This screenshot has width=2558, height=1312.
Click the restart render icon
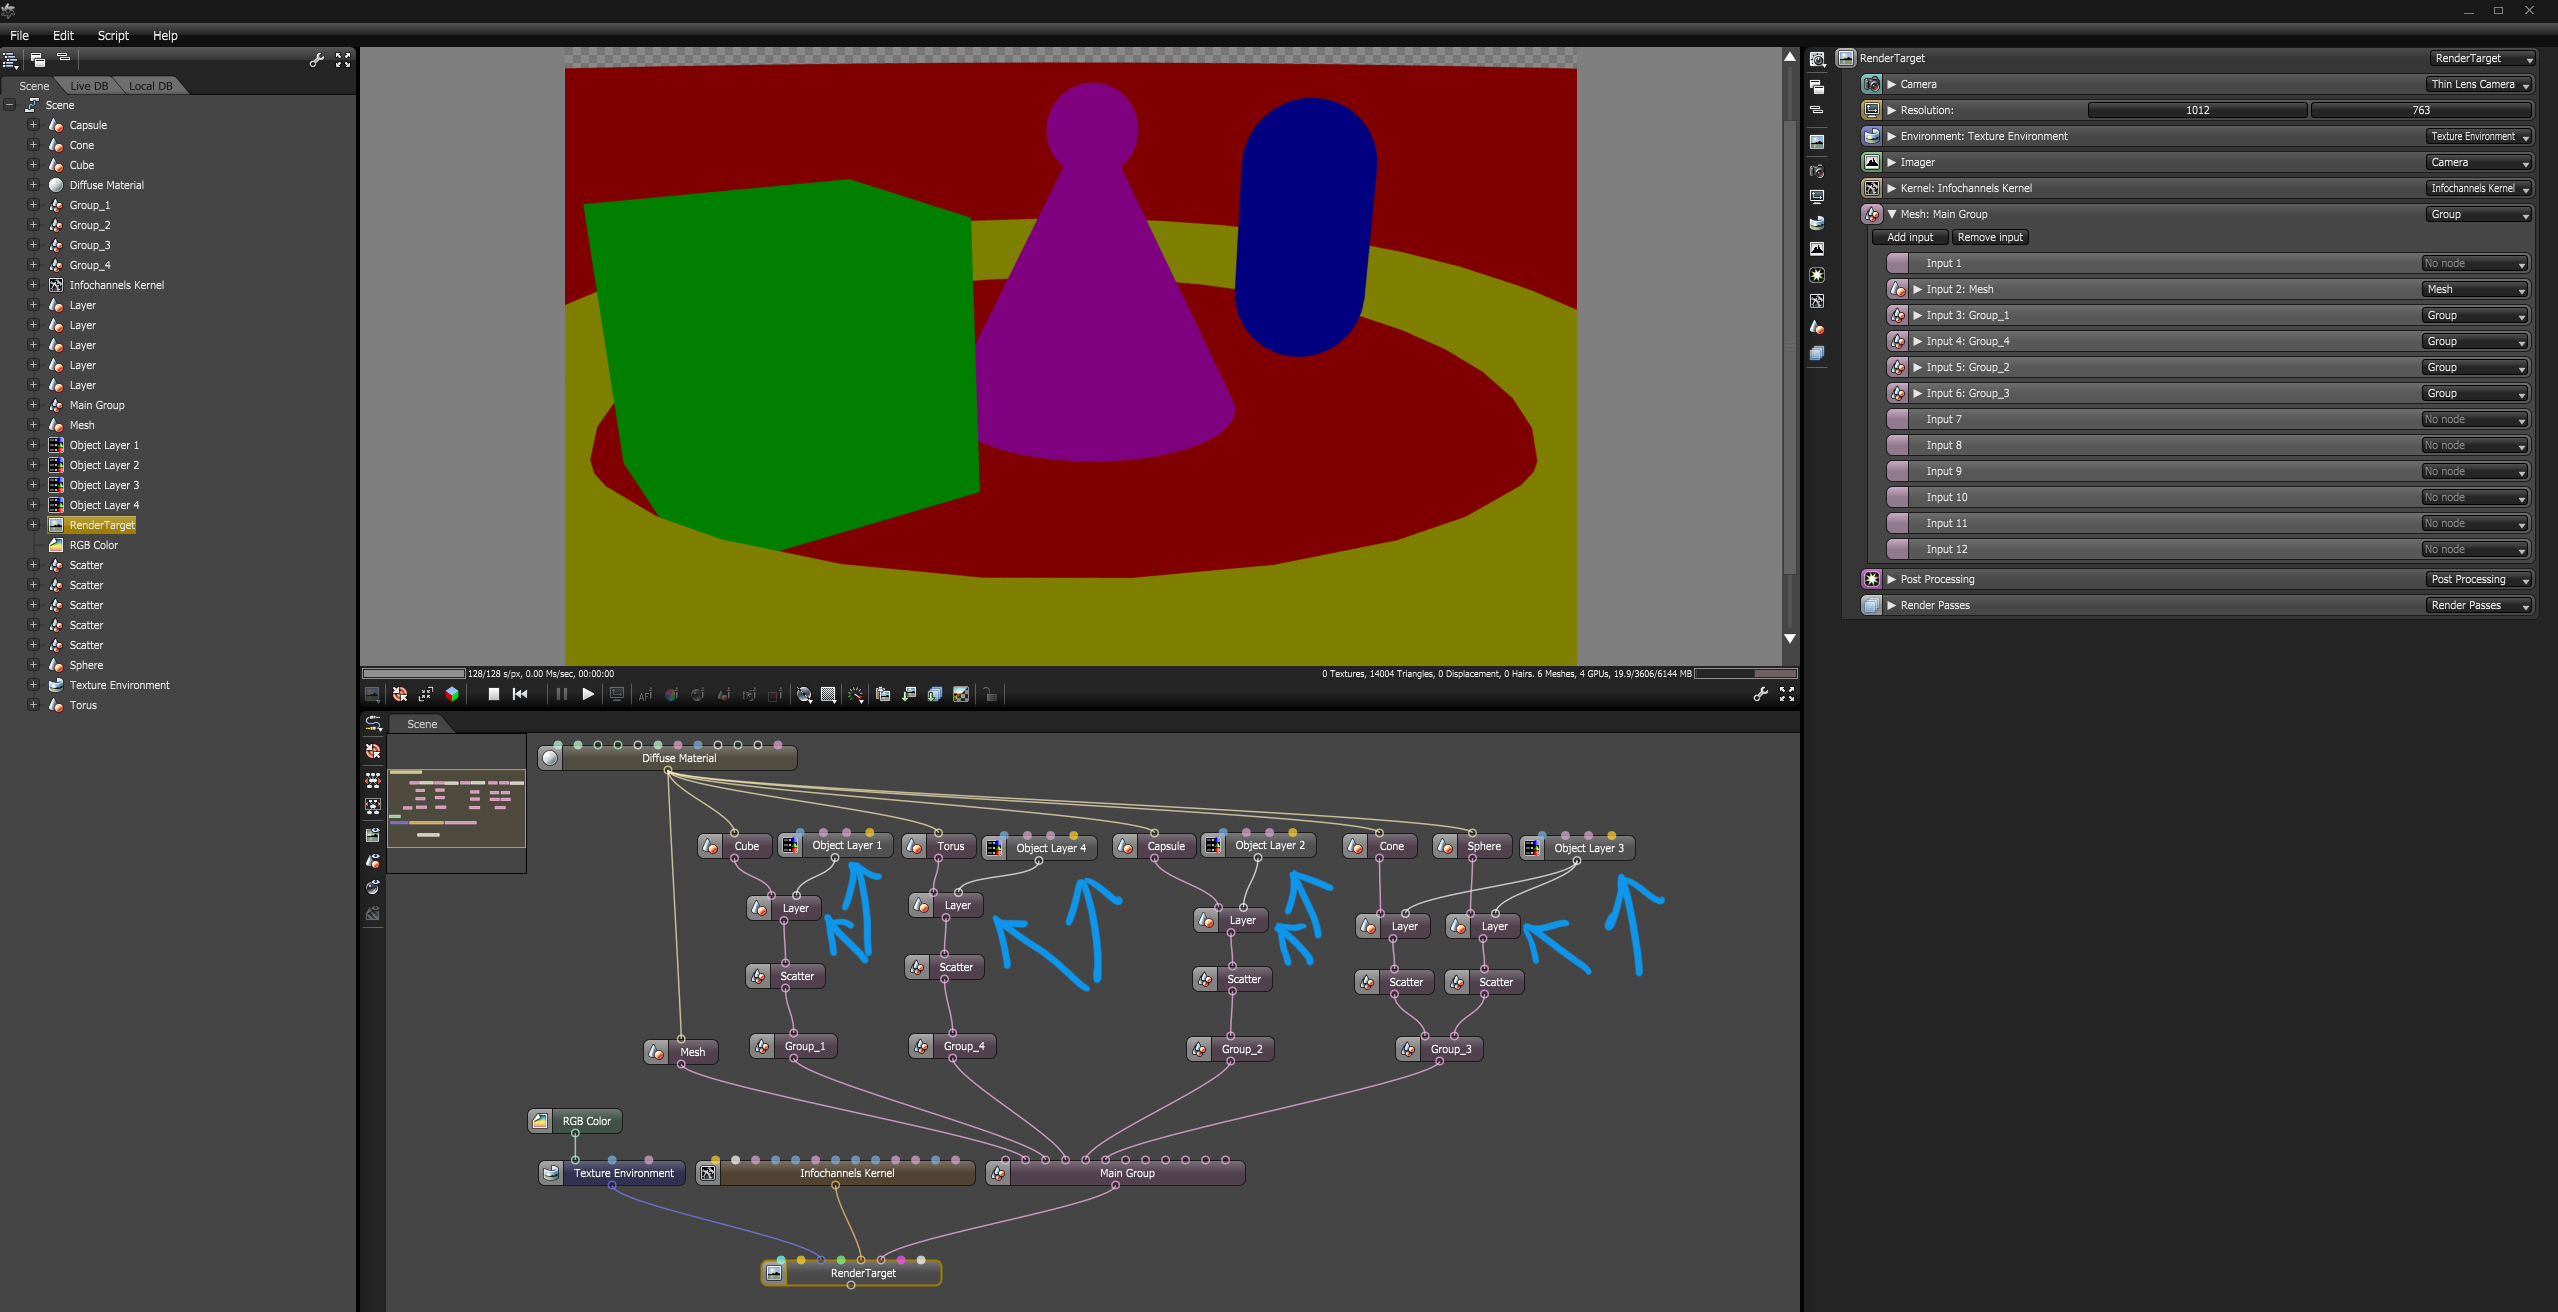coord(520,694)
